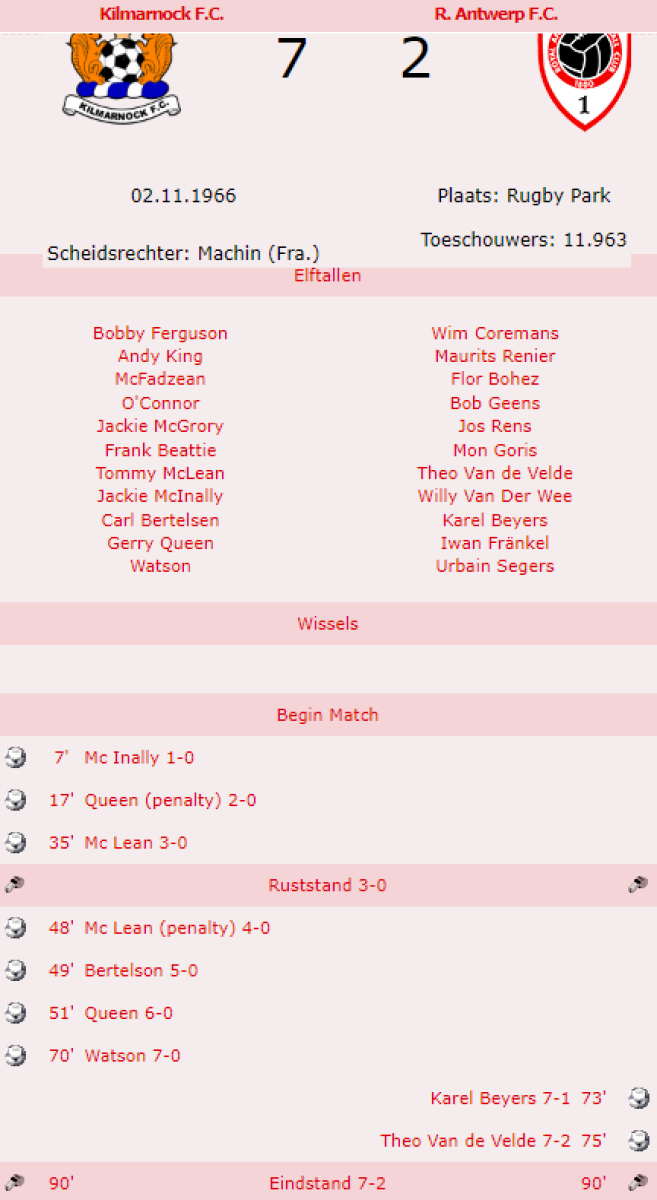
Task: Click the R. Antwerp F.C. club crest
Action: pos(585,80)
